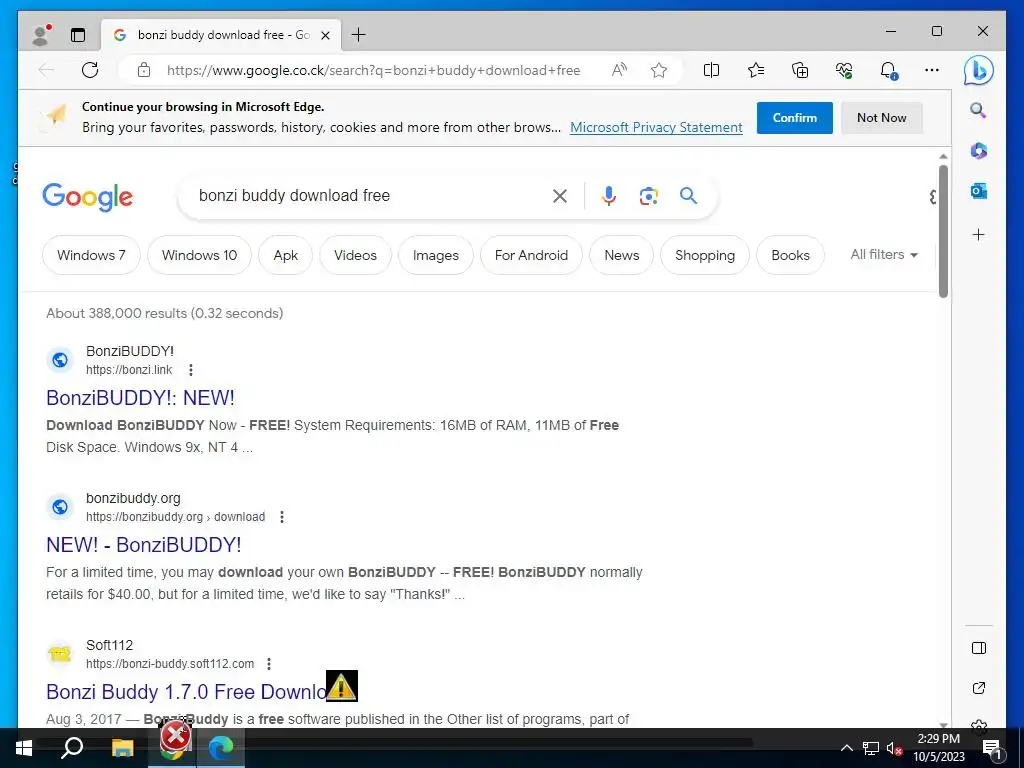Open Browser essentials heart icon
This screenshot has width=1024, height=768.
[x=844, y=70]
